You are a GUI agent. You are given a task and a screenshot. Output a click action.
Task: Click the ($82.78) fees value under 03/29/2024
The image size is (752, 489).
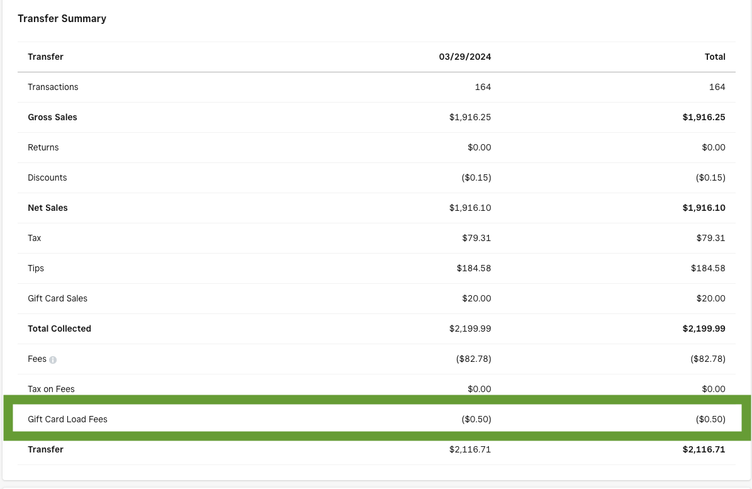coord(472,359)
